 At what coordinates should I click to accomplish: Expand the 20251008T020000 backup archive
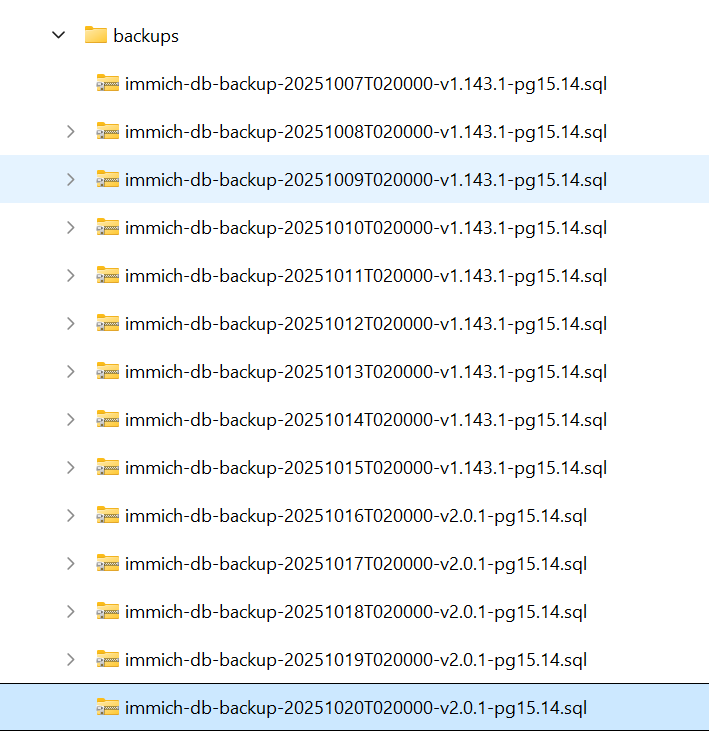coord(71,131)
